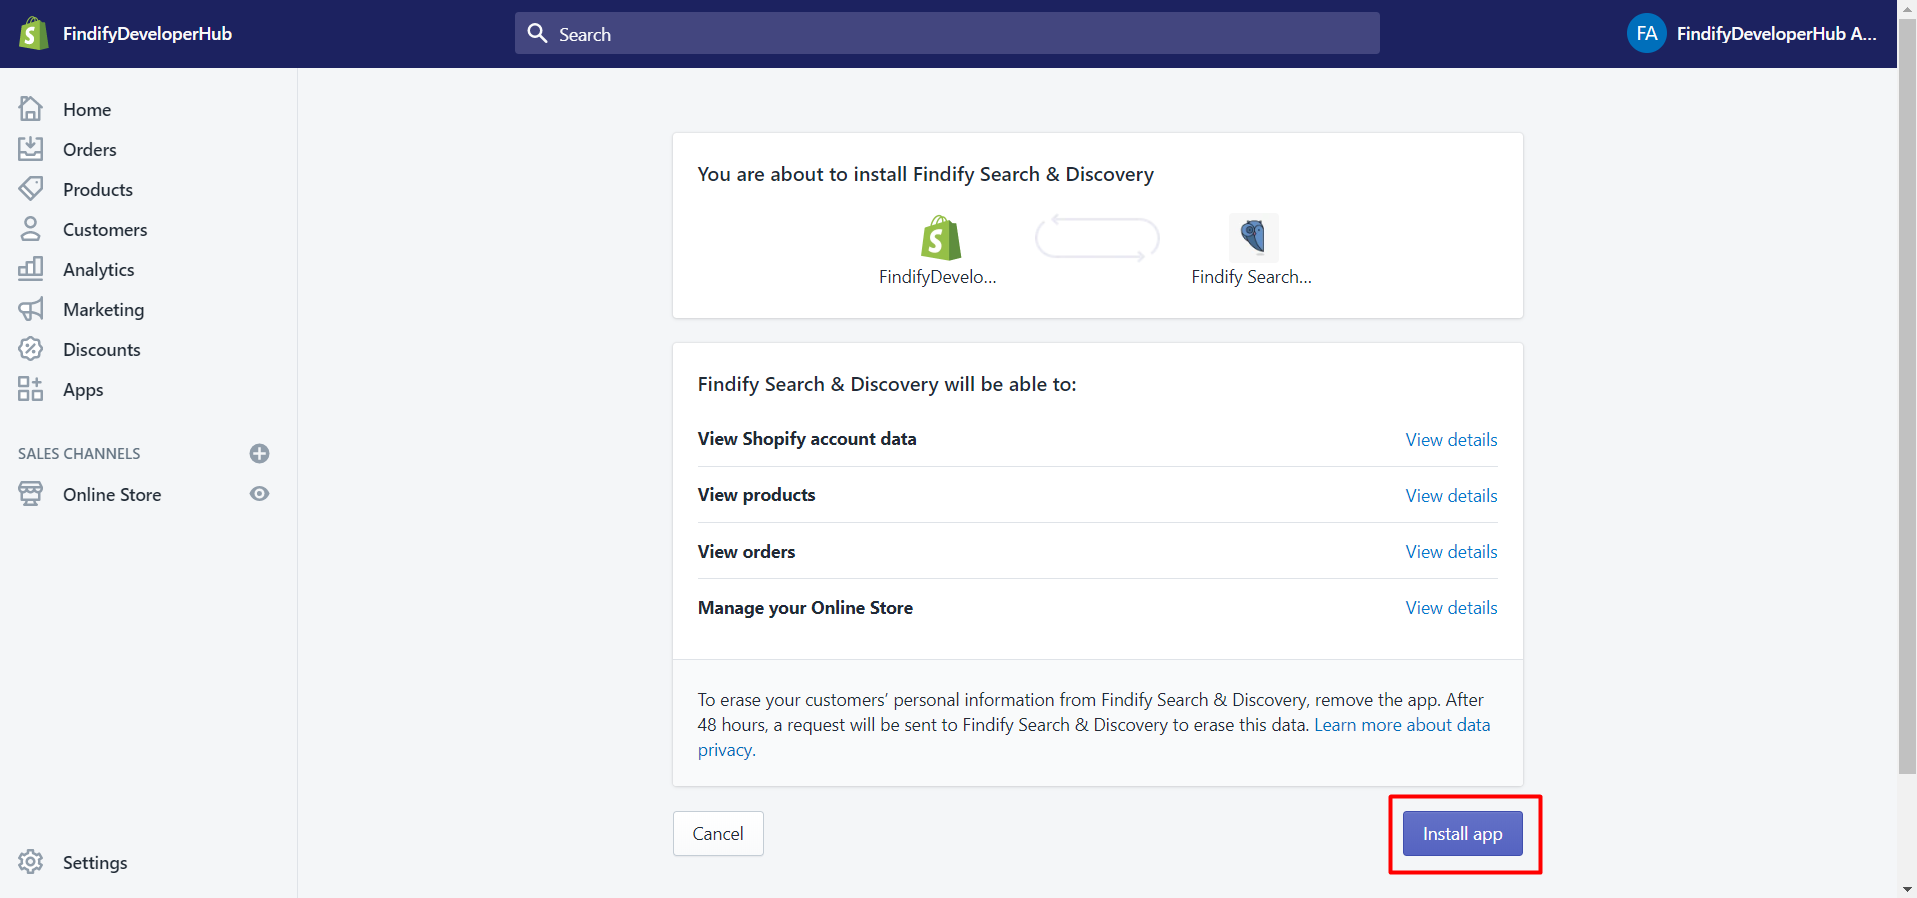Click the scrollbar down arrow
The image size is (1917, 898).
click(x=1907, y=888)
